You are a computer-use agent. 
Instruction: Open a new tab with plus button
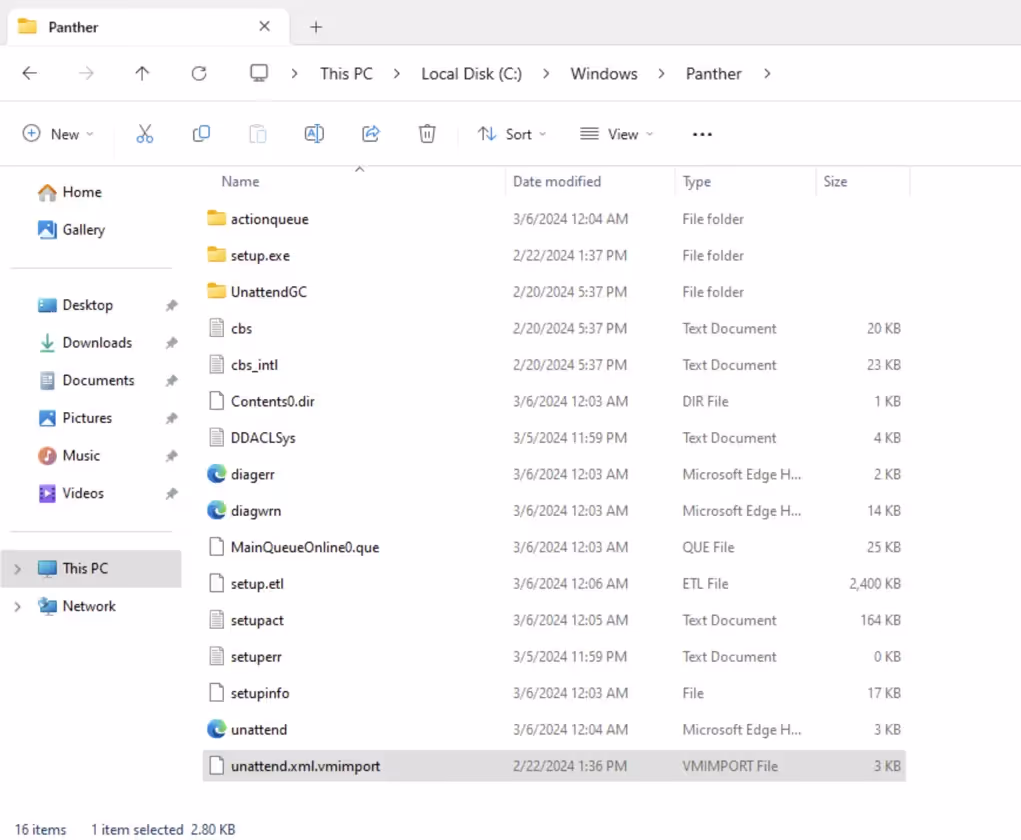click(316, 27)
